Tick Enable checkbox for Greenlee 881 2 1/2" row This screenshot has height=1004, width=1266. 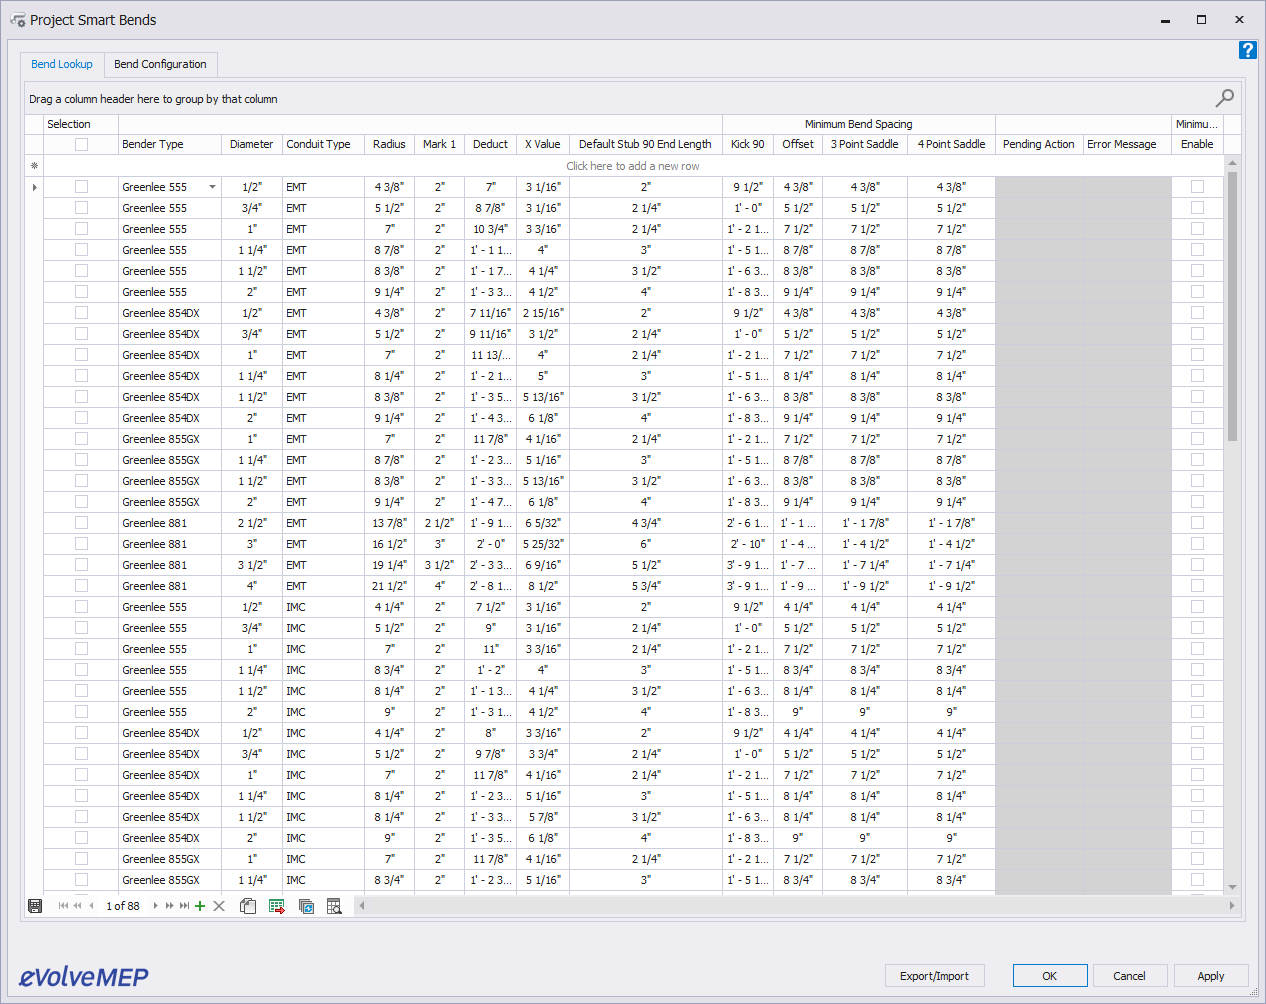(x=1197, y=523)
